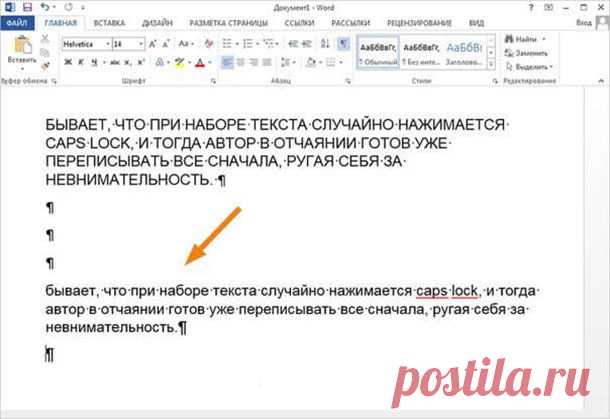Viewport: 610px width, 419px height.
Task: Apply the Без интервала style
Action: pyautogui.click(x=421, y=53)
